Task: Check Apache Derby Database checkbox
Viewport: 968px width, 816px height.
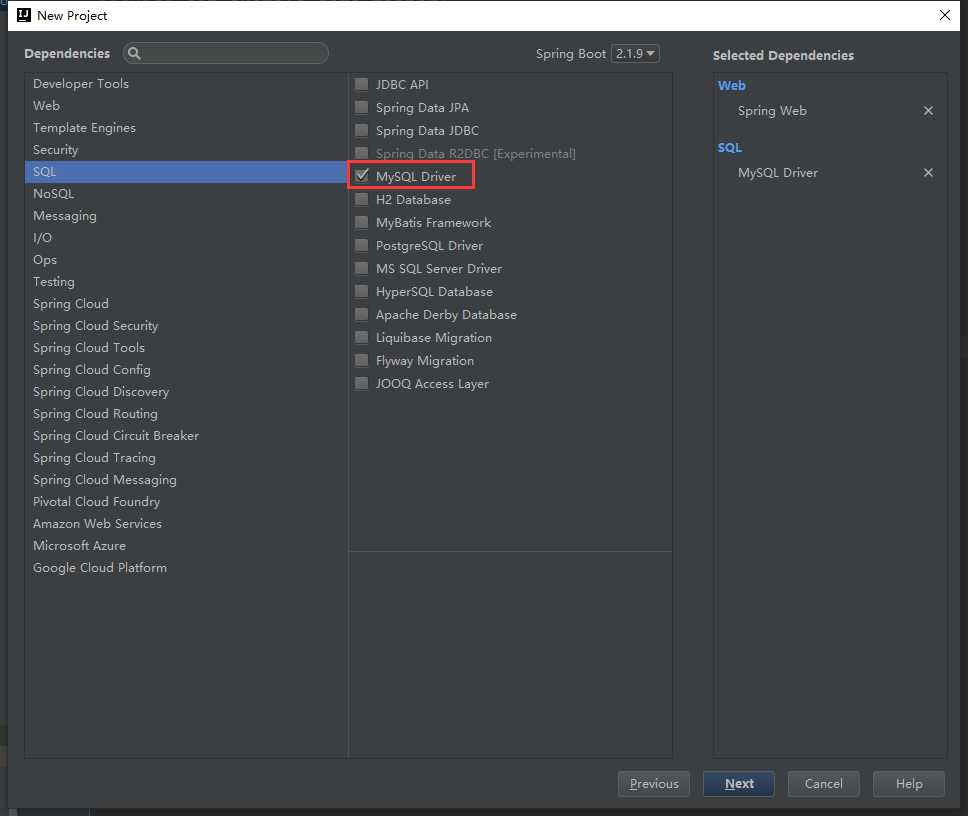Action: pos(362,314)
